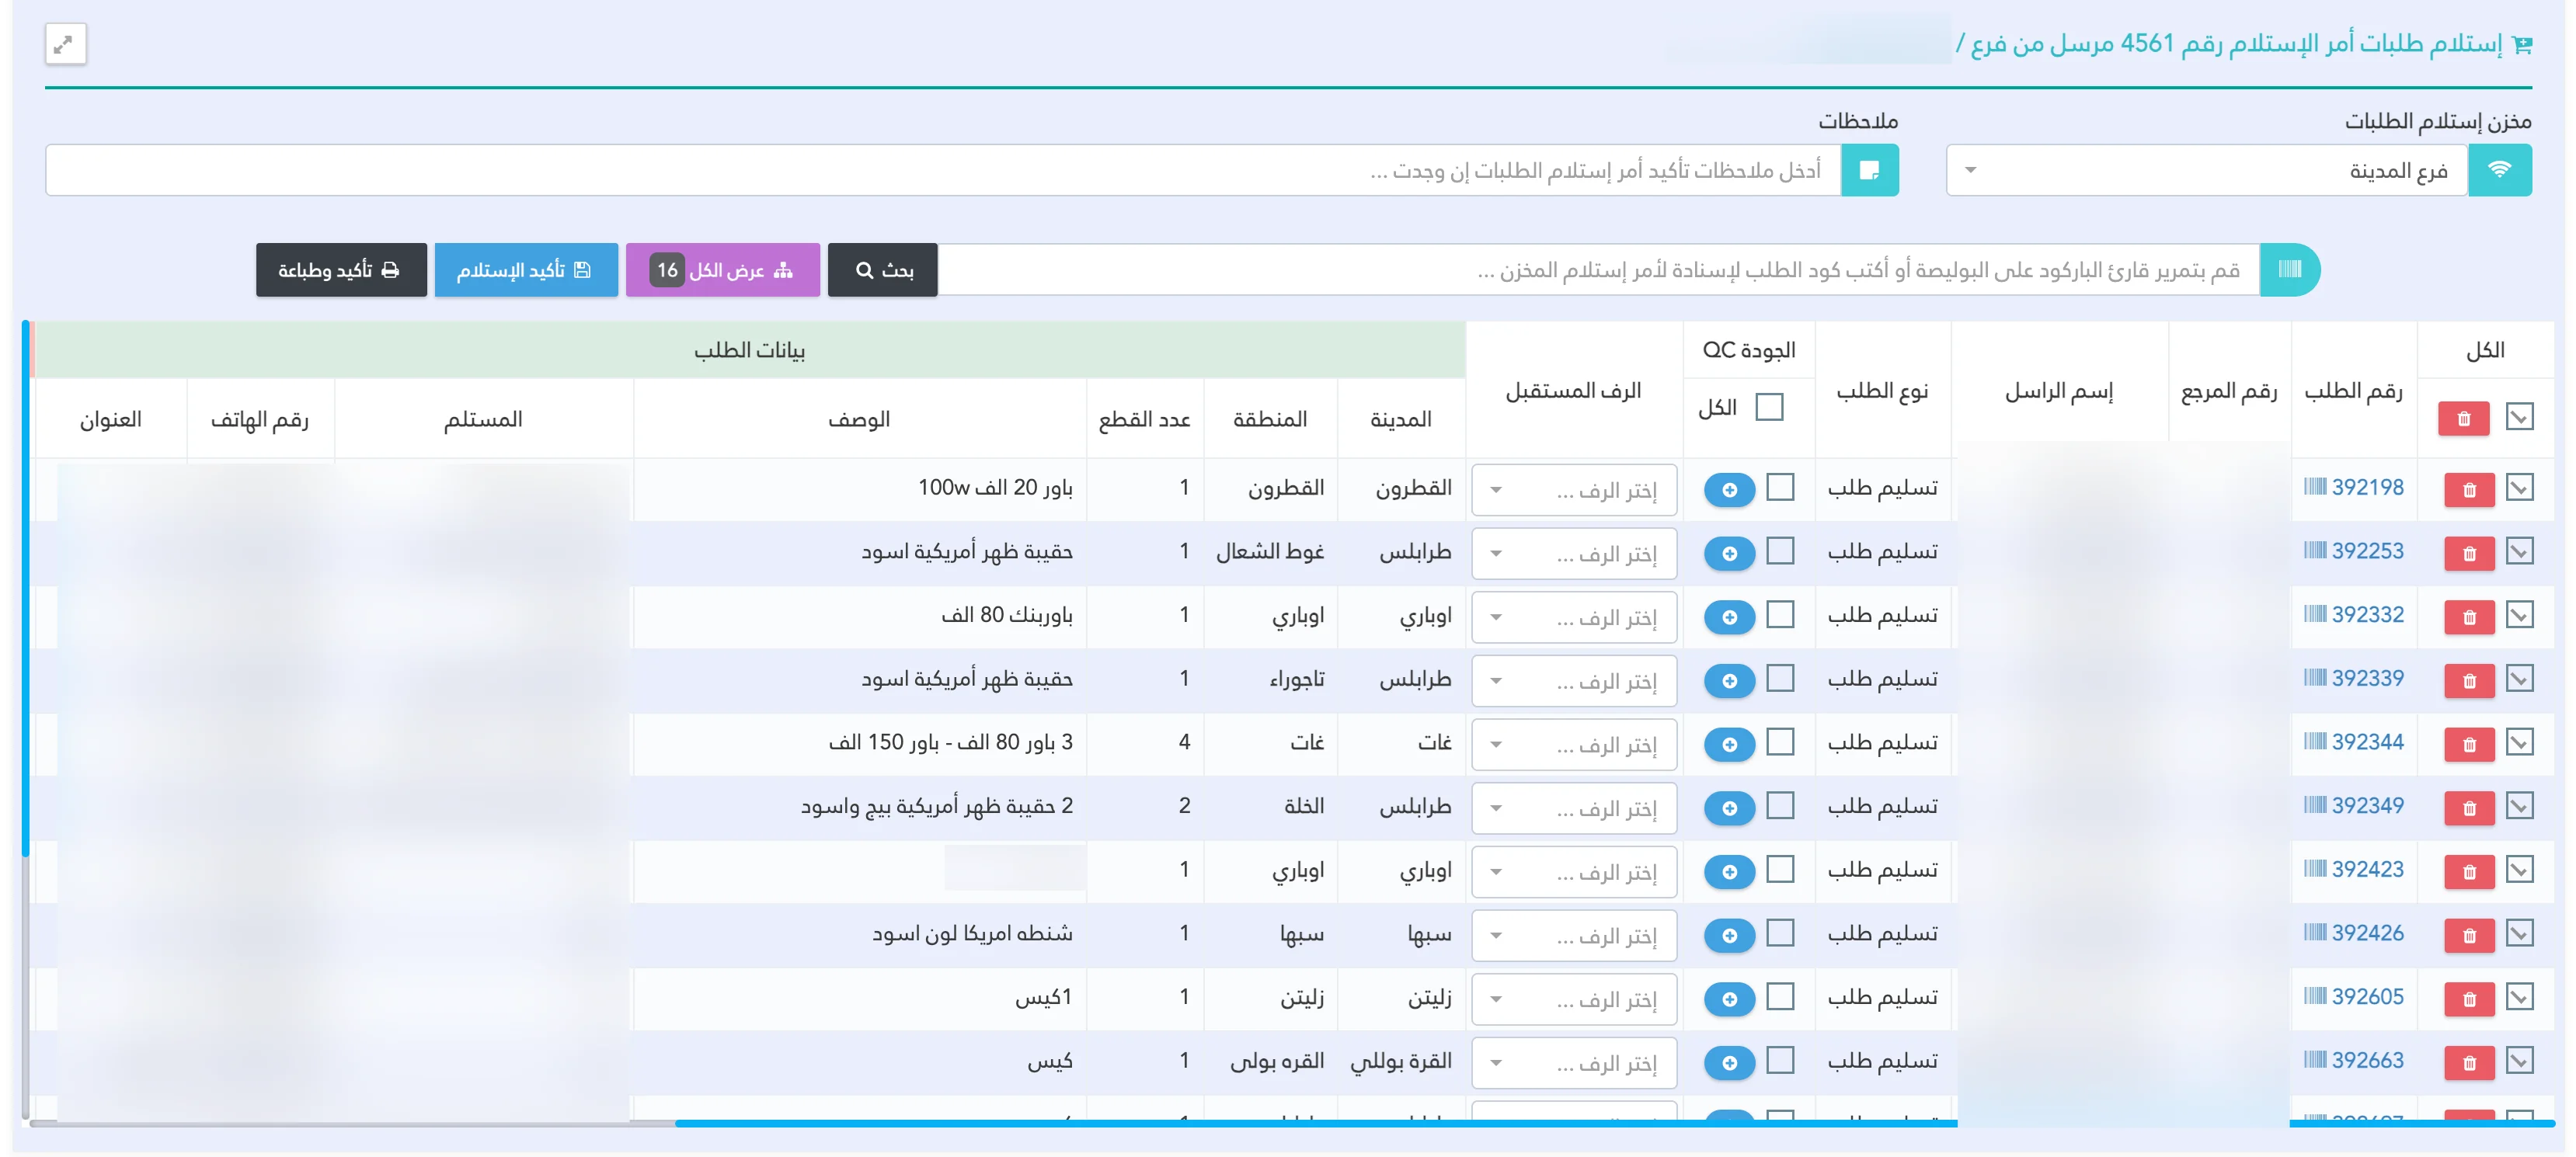Click the wifi icon beside the warehouse selector
2576x1157 pixels.
tap(2499, 171)
